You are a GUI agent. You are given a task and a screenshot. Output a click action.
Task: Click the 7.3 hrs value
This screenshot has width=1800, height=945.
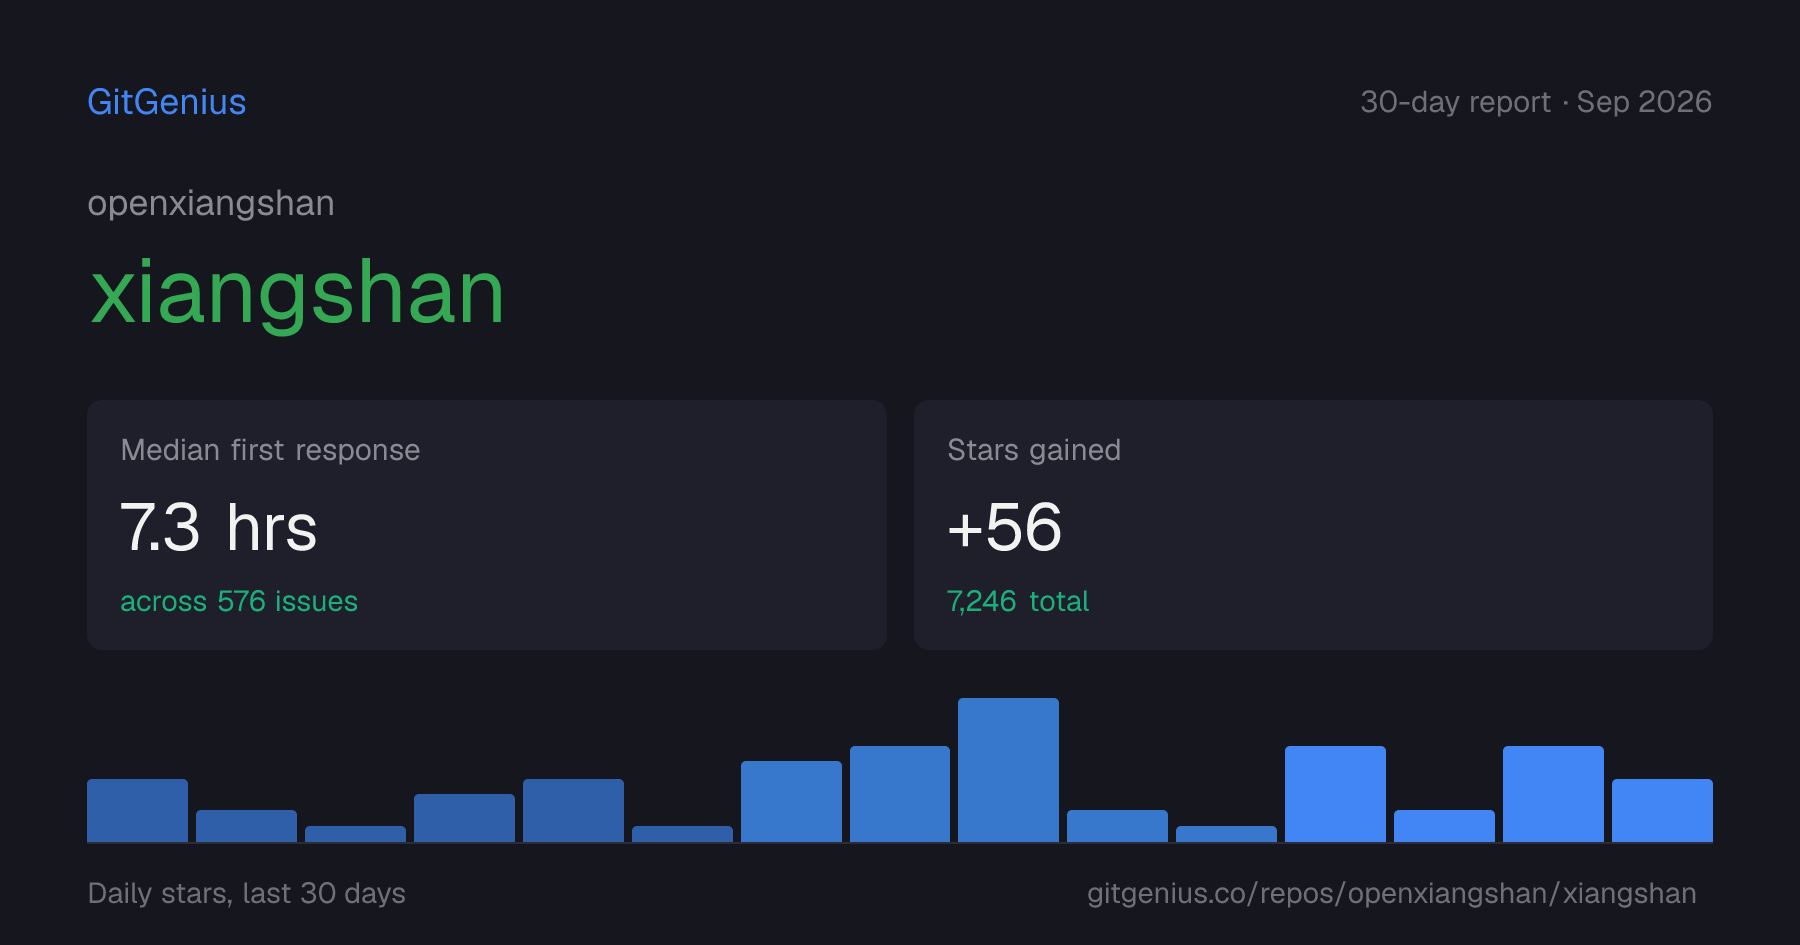pos(219,527)
